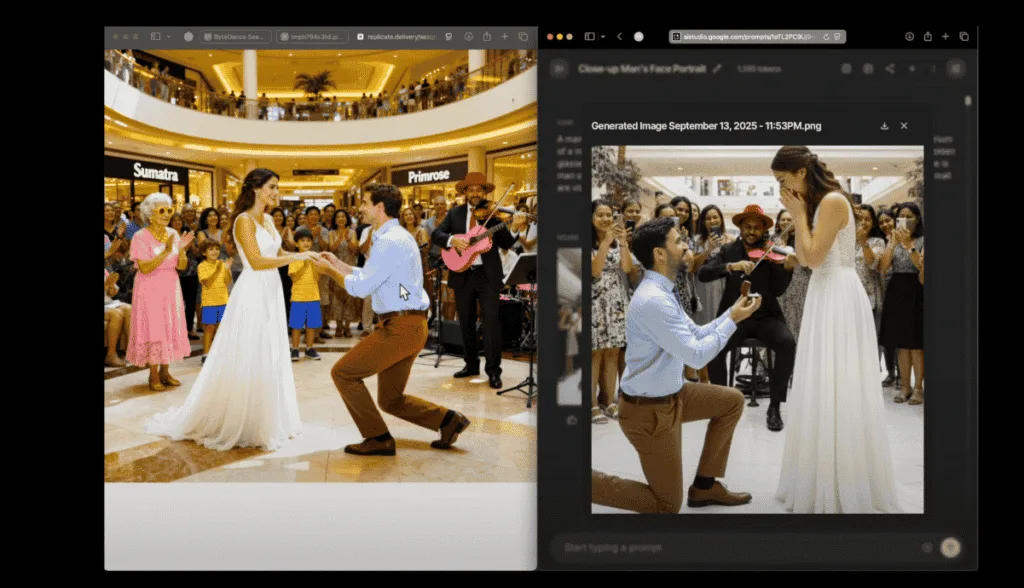Switch to the tmph794s3id.jpg tab
The height and width of the screenshot is (588, 1024).
click(x=311, y=36)
